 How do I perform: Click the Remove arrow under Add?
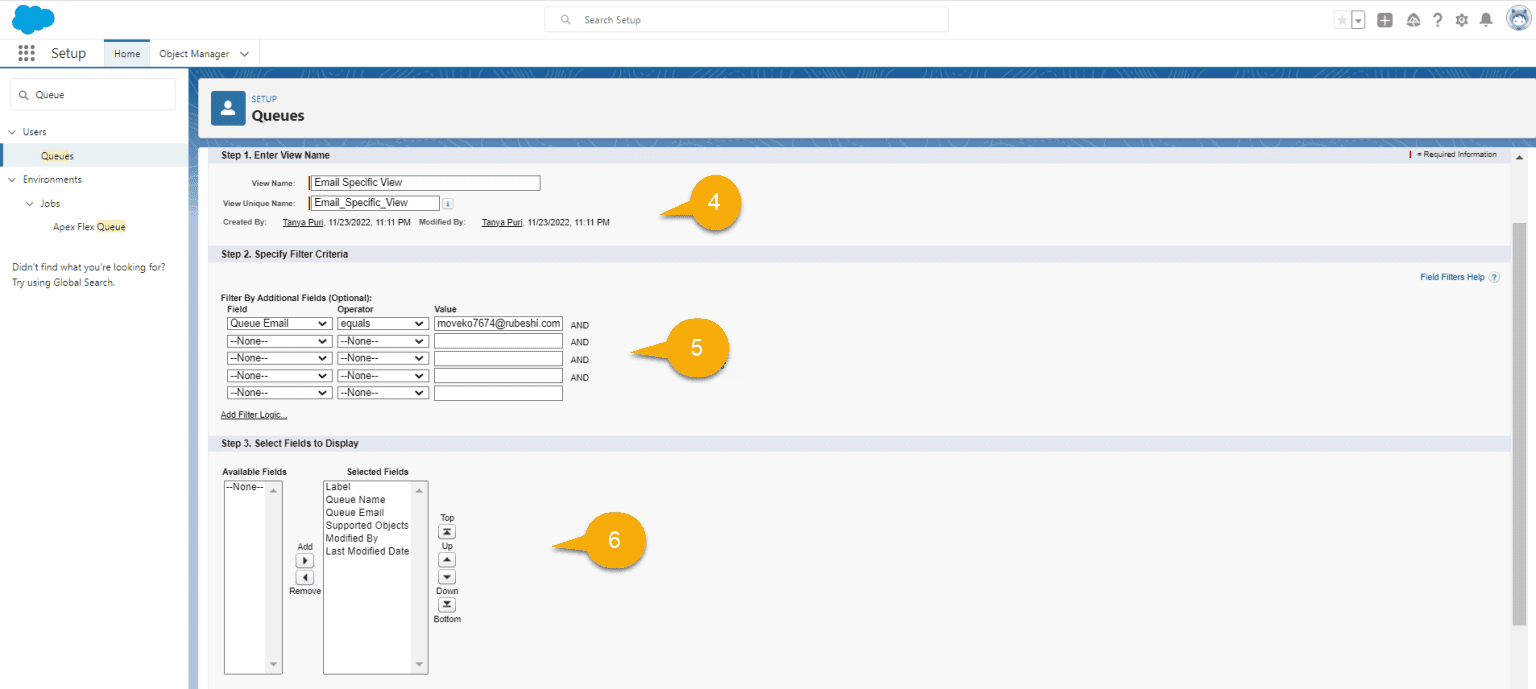(x=305, y=577)
